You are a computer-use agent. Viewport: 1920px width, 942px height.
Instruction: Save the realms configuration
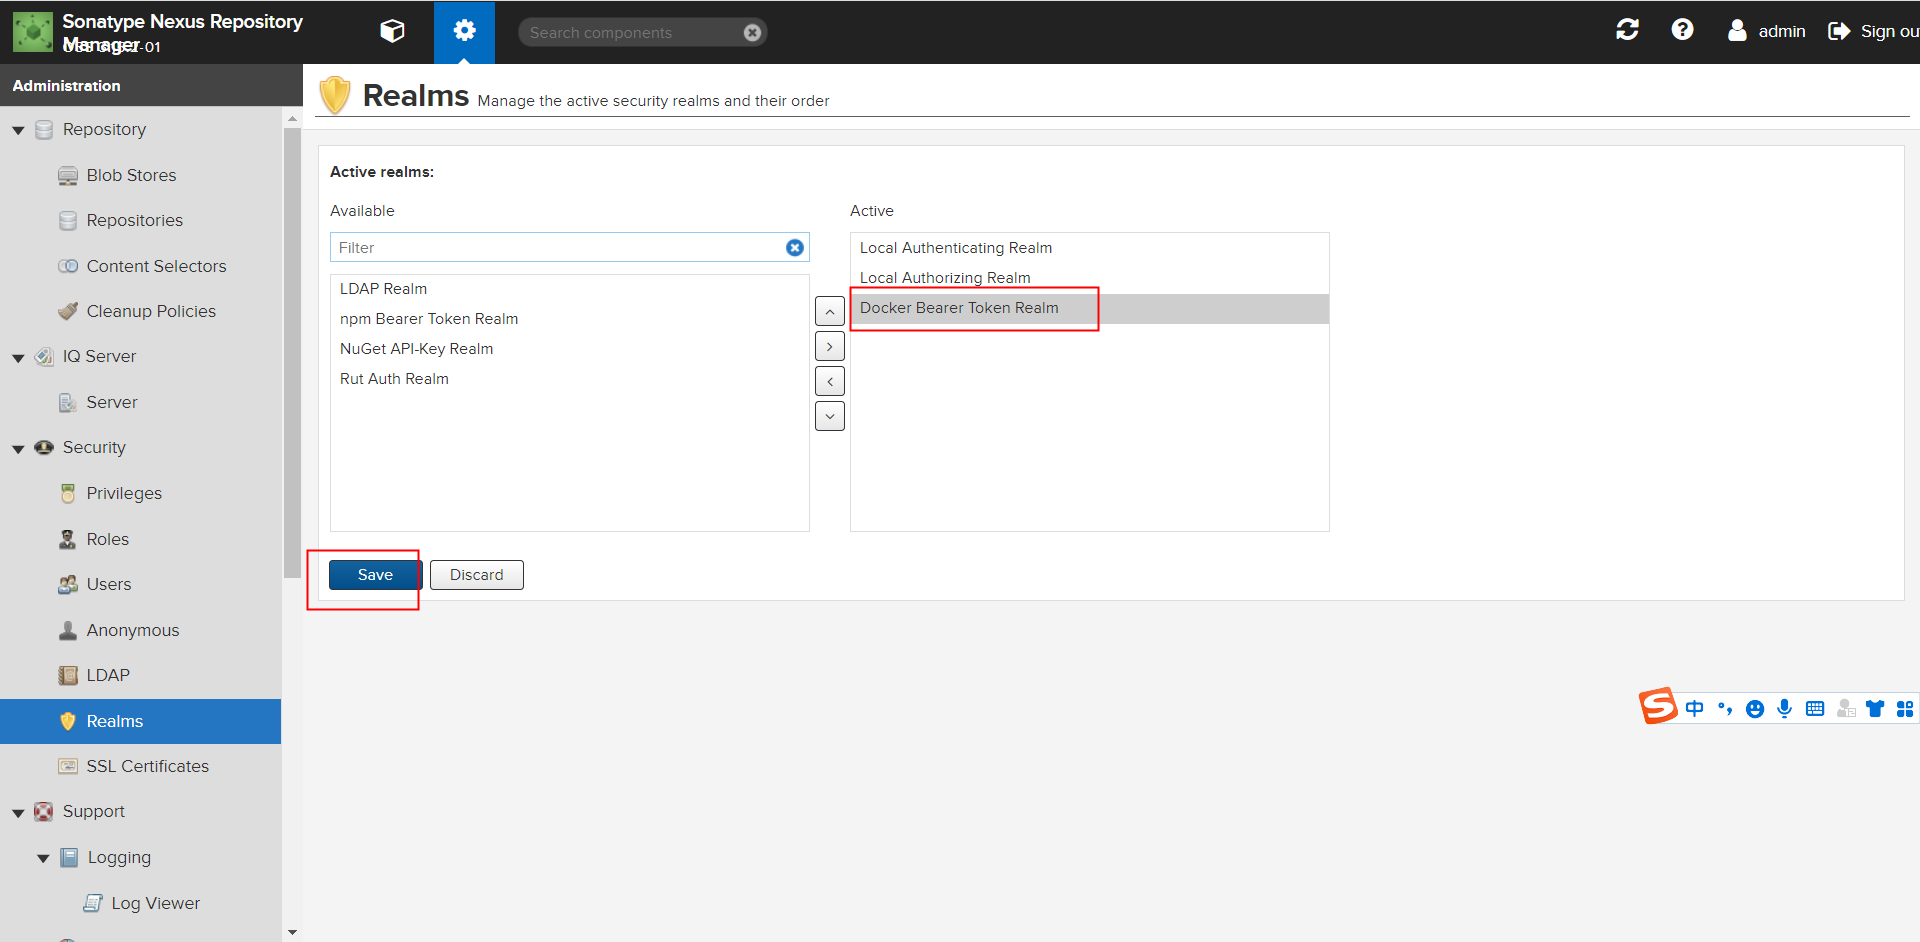coord(375,575)
